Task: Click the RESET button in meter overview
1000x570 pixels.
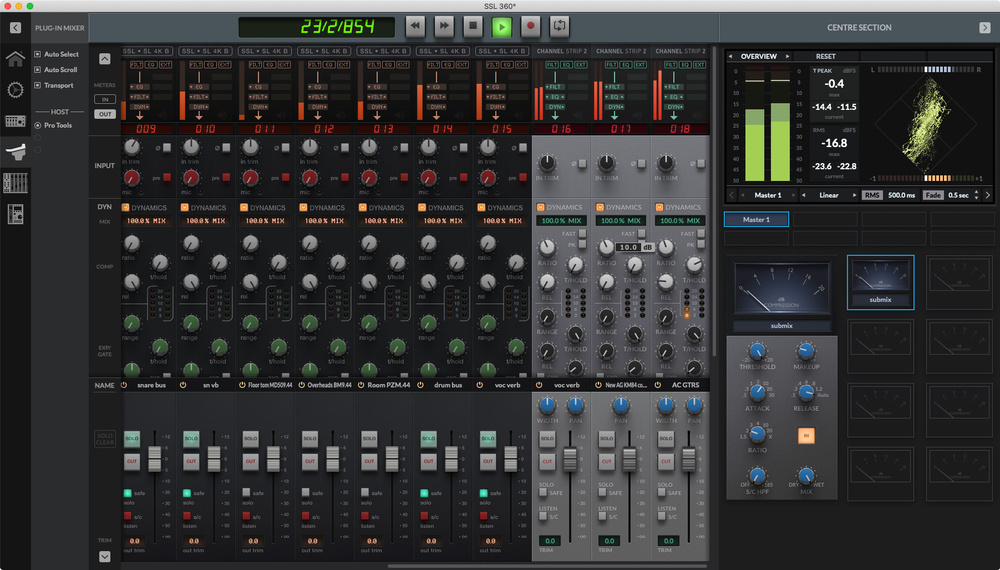Action: 825,56
